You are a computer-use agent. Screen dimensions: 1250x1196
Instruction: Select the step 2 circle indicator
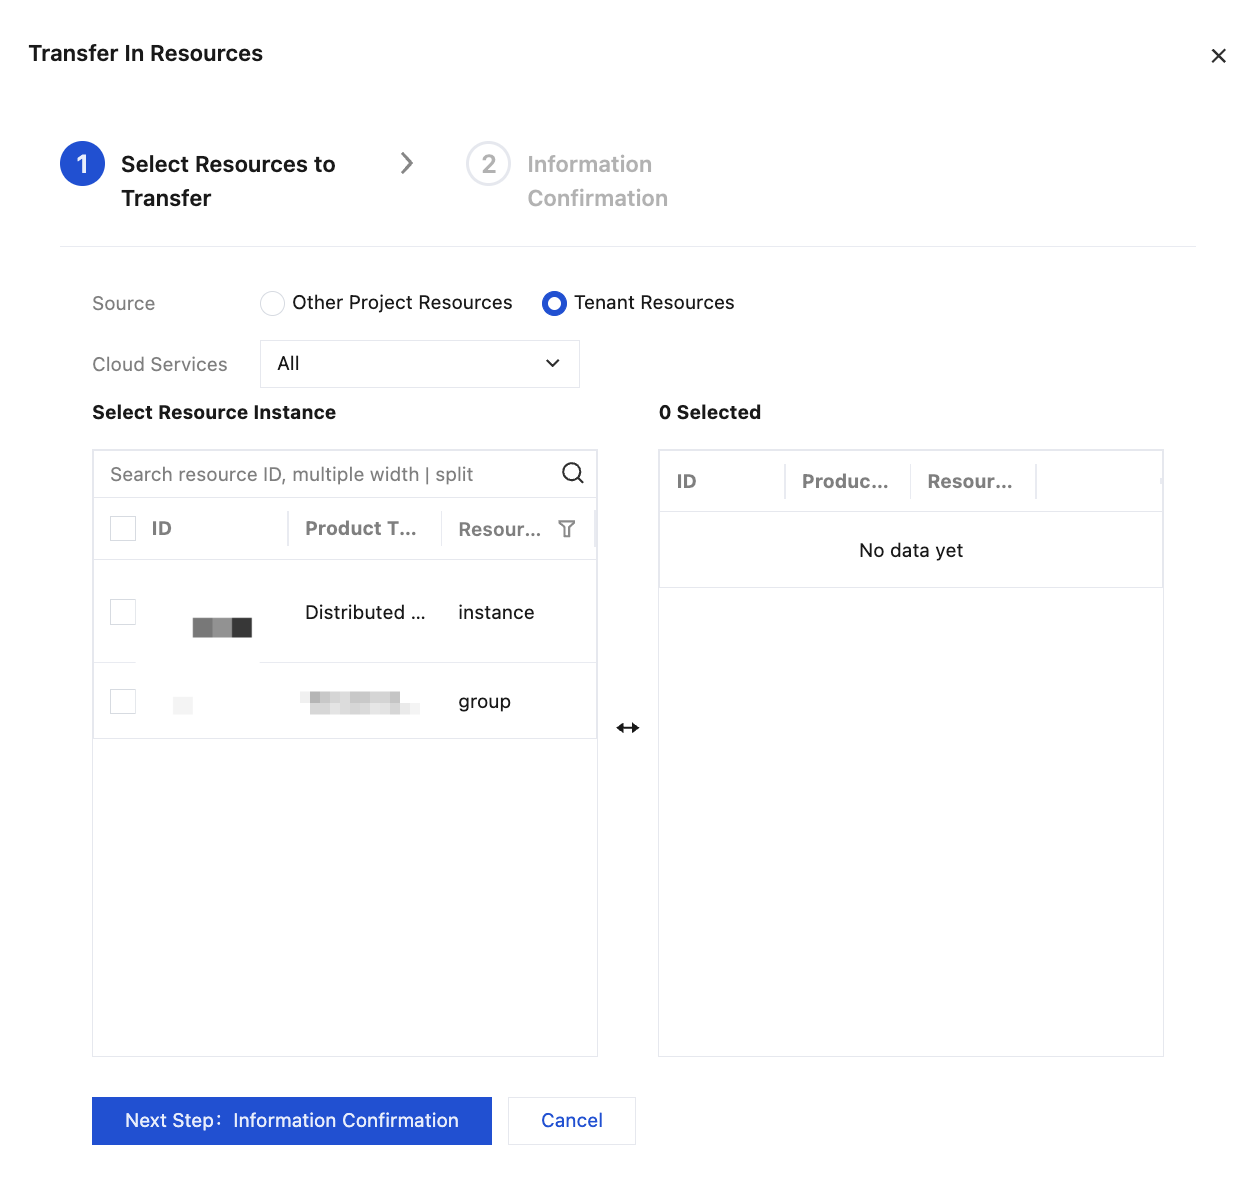(x=488, y=164)
